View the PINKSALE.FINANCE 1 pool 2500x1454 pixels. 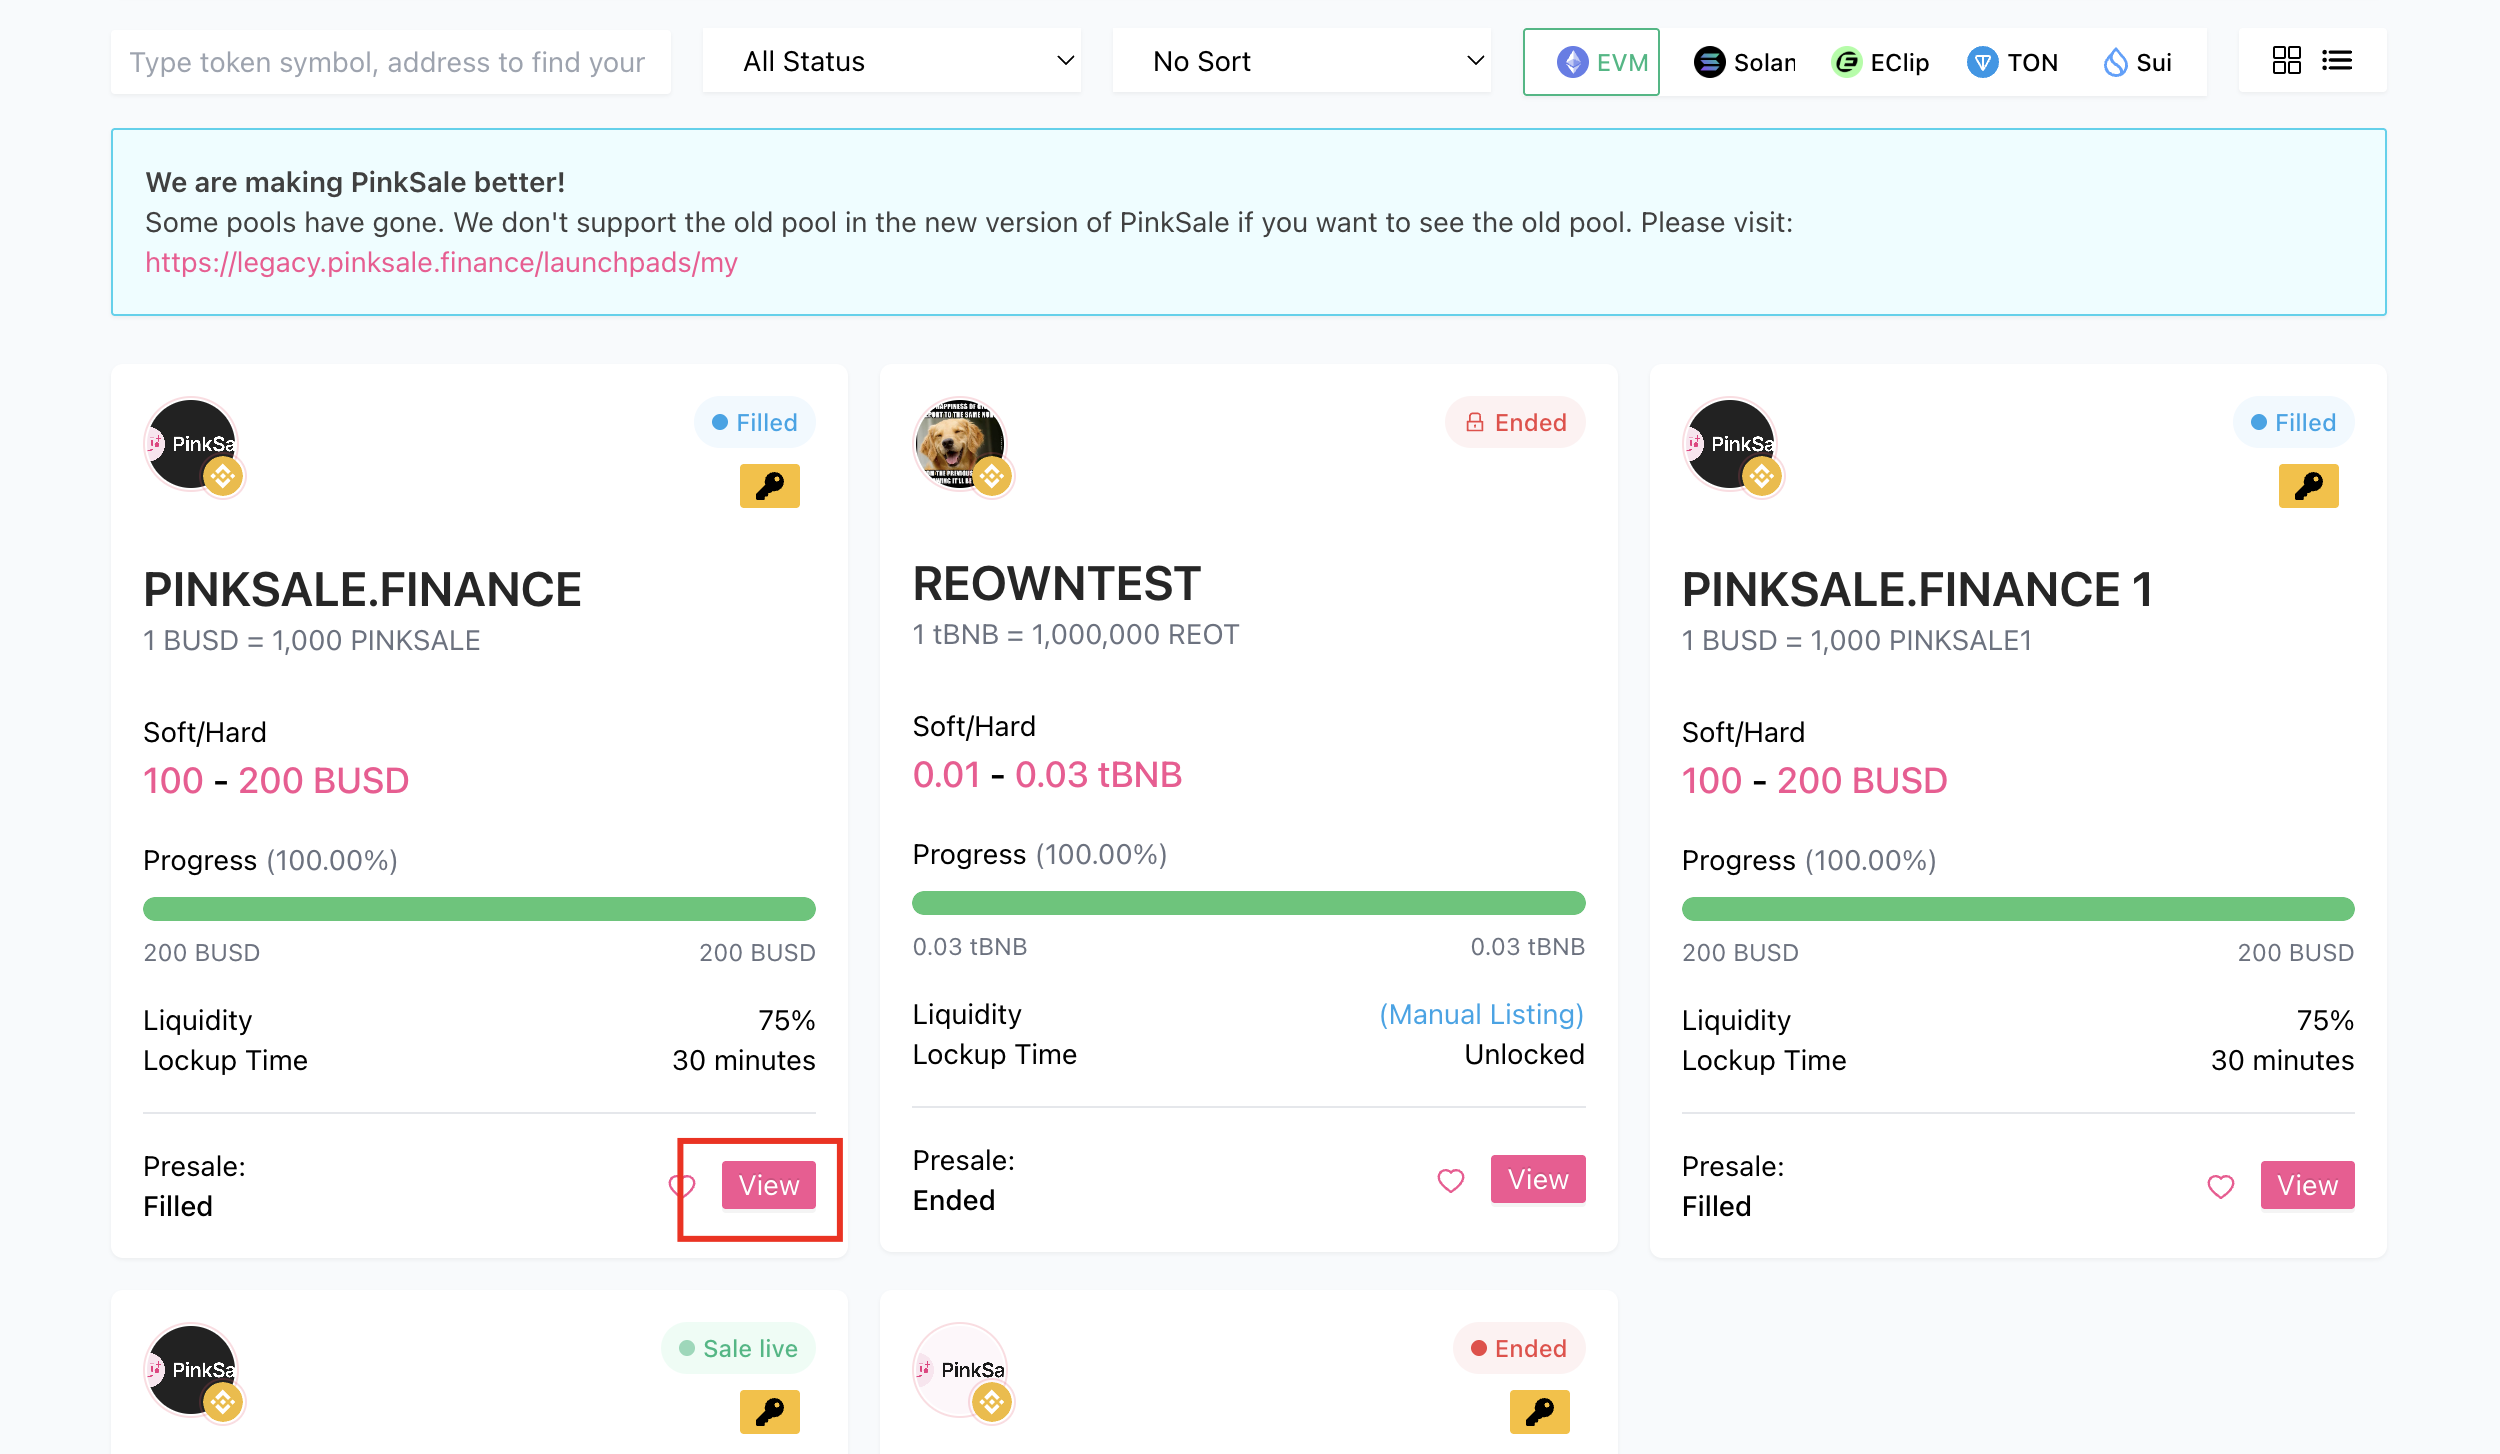[2307, 1185]
